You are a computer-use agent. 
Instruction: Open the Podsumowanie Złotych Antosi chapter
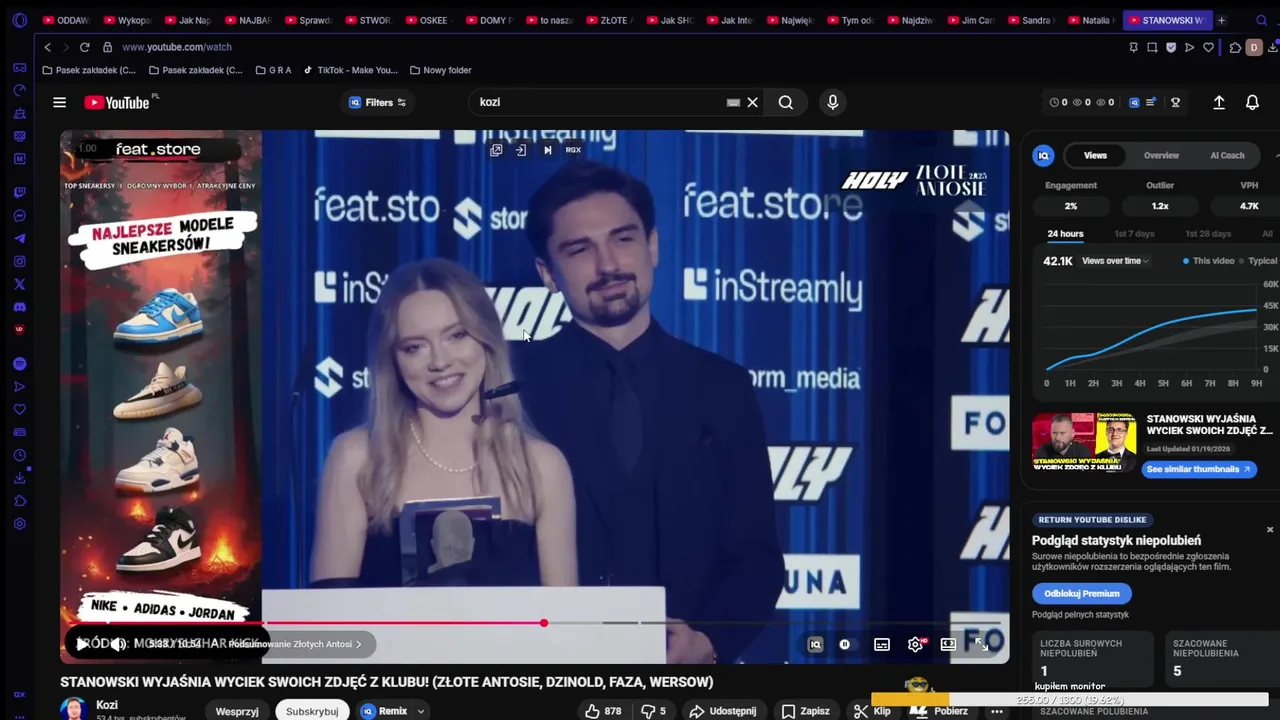295,644
